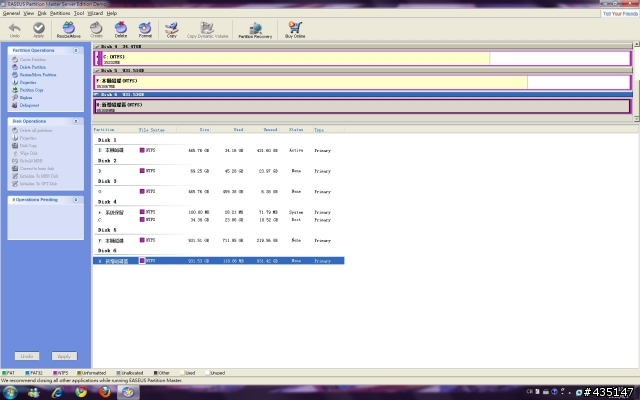Sort by the Type column header
The image size is (640, 400).
pos(329,130)
